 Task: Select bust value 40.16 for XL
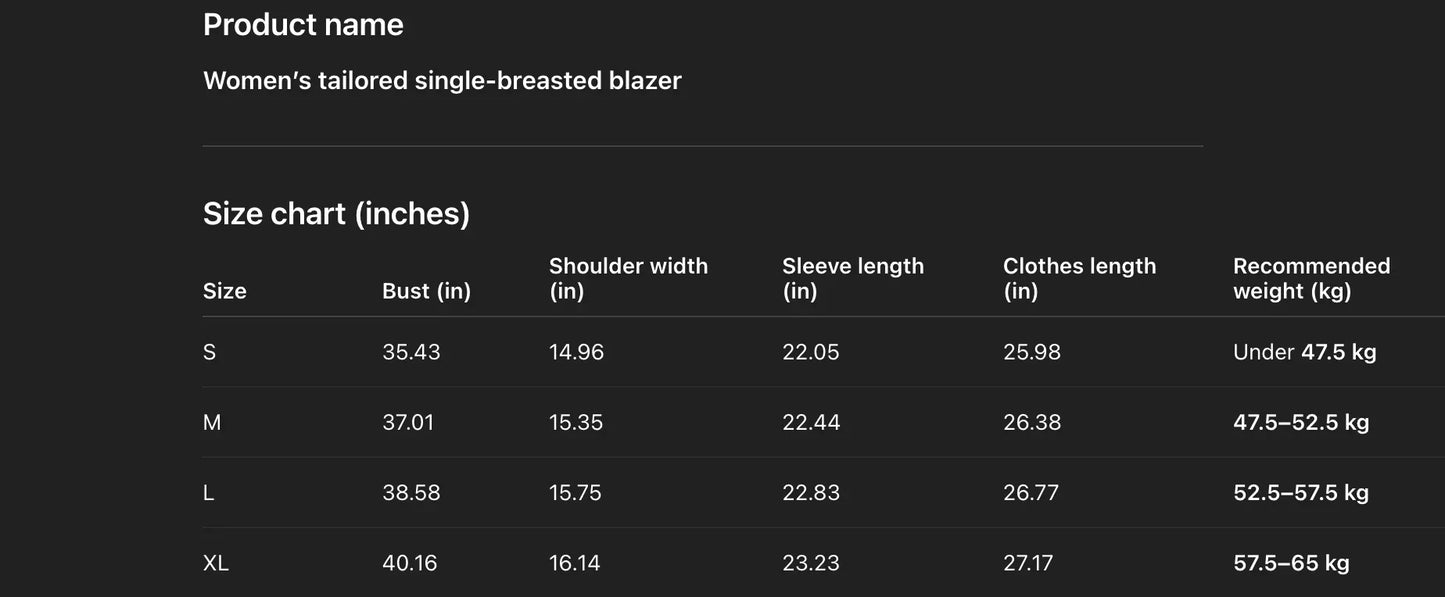tap(410, 563)
